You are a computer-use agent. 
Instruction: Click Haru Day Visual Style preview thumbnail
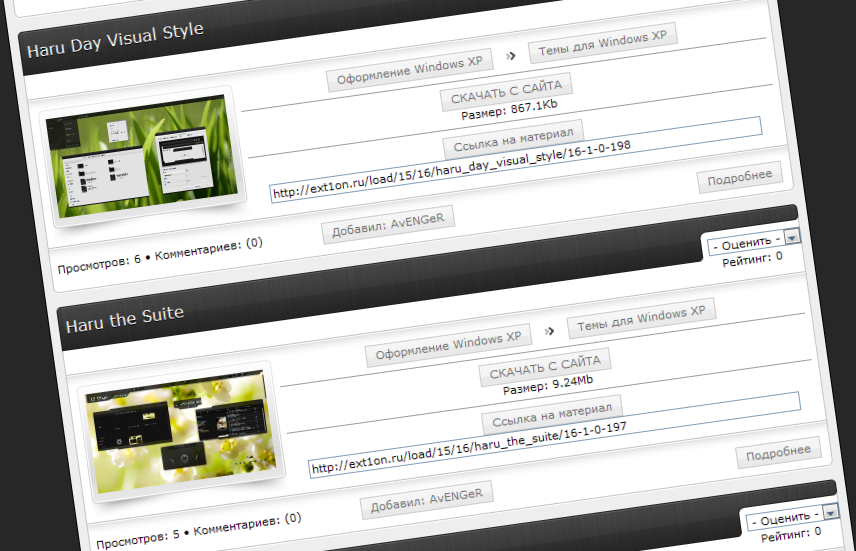click(141, 147)
